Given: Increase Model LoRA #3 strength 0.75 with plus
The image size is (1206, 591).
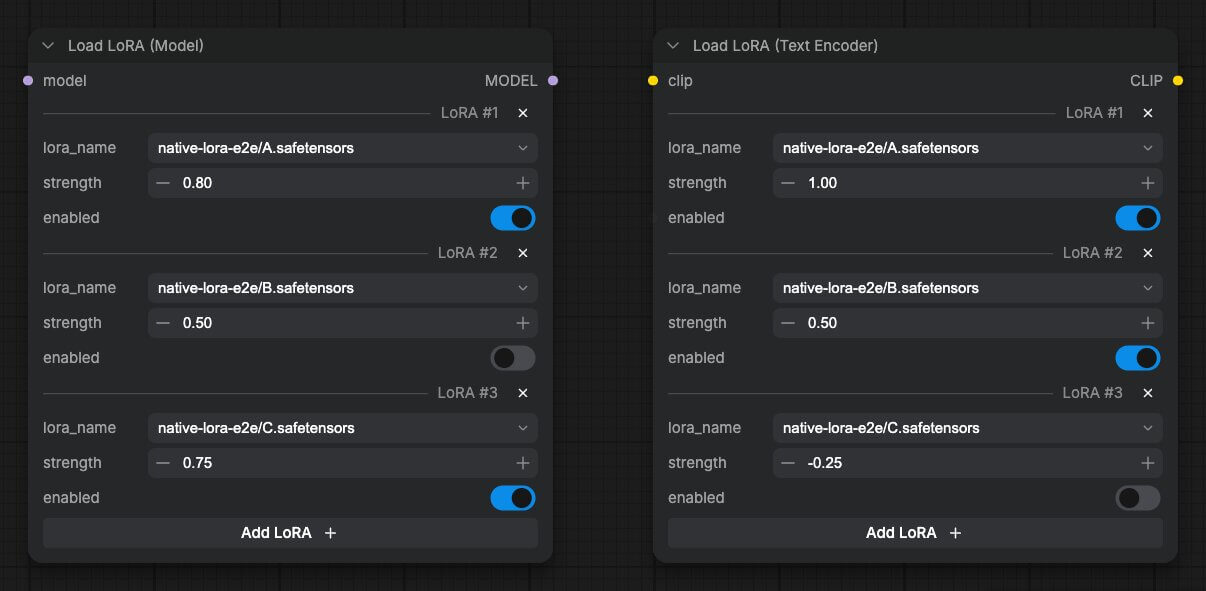Looking at the screenshot, I should (x=522, y=463).
